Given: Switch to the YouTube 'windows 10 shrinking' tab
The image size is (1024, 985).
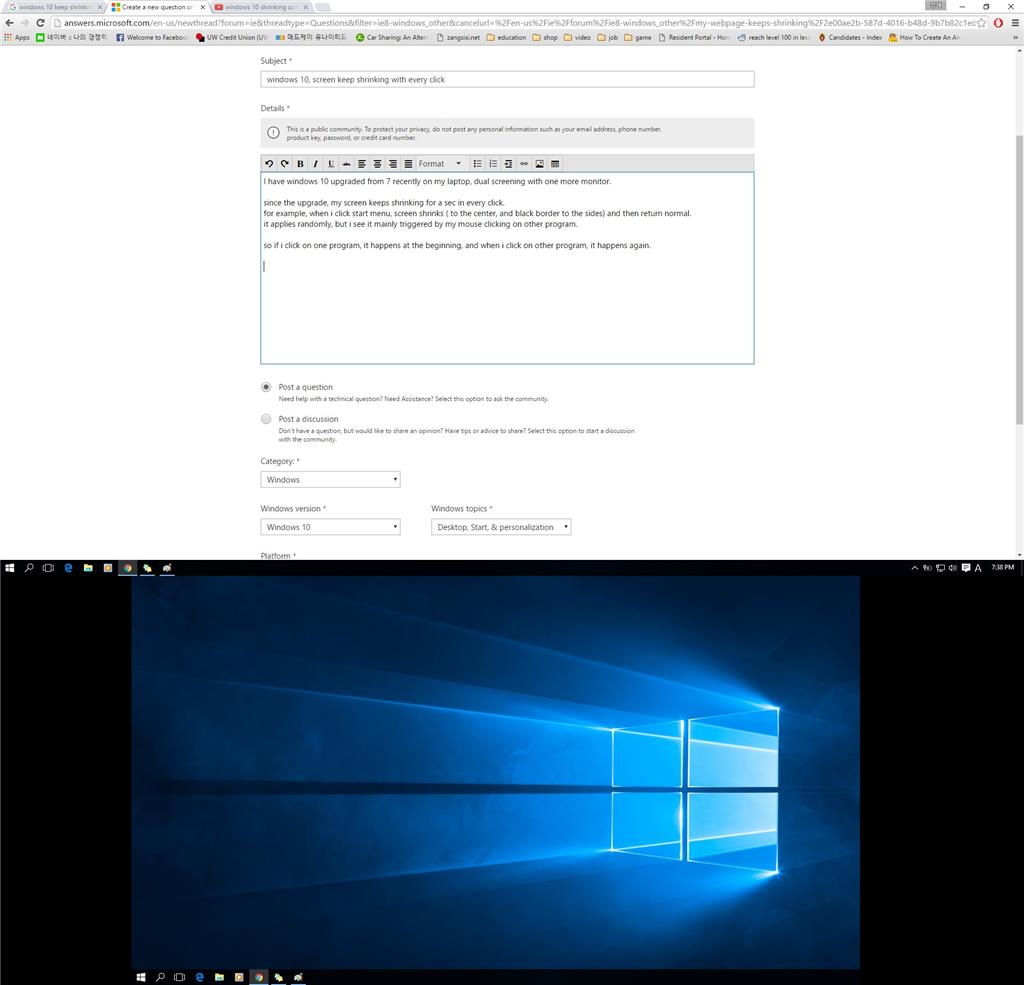Looking at the screenshot, I should (259, 7).
